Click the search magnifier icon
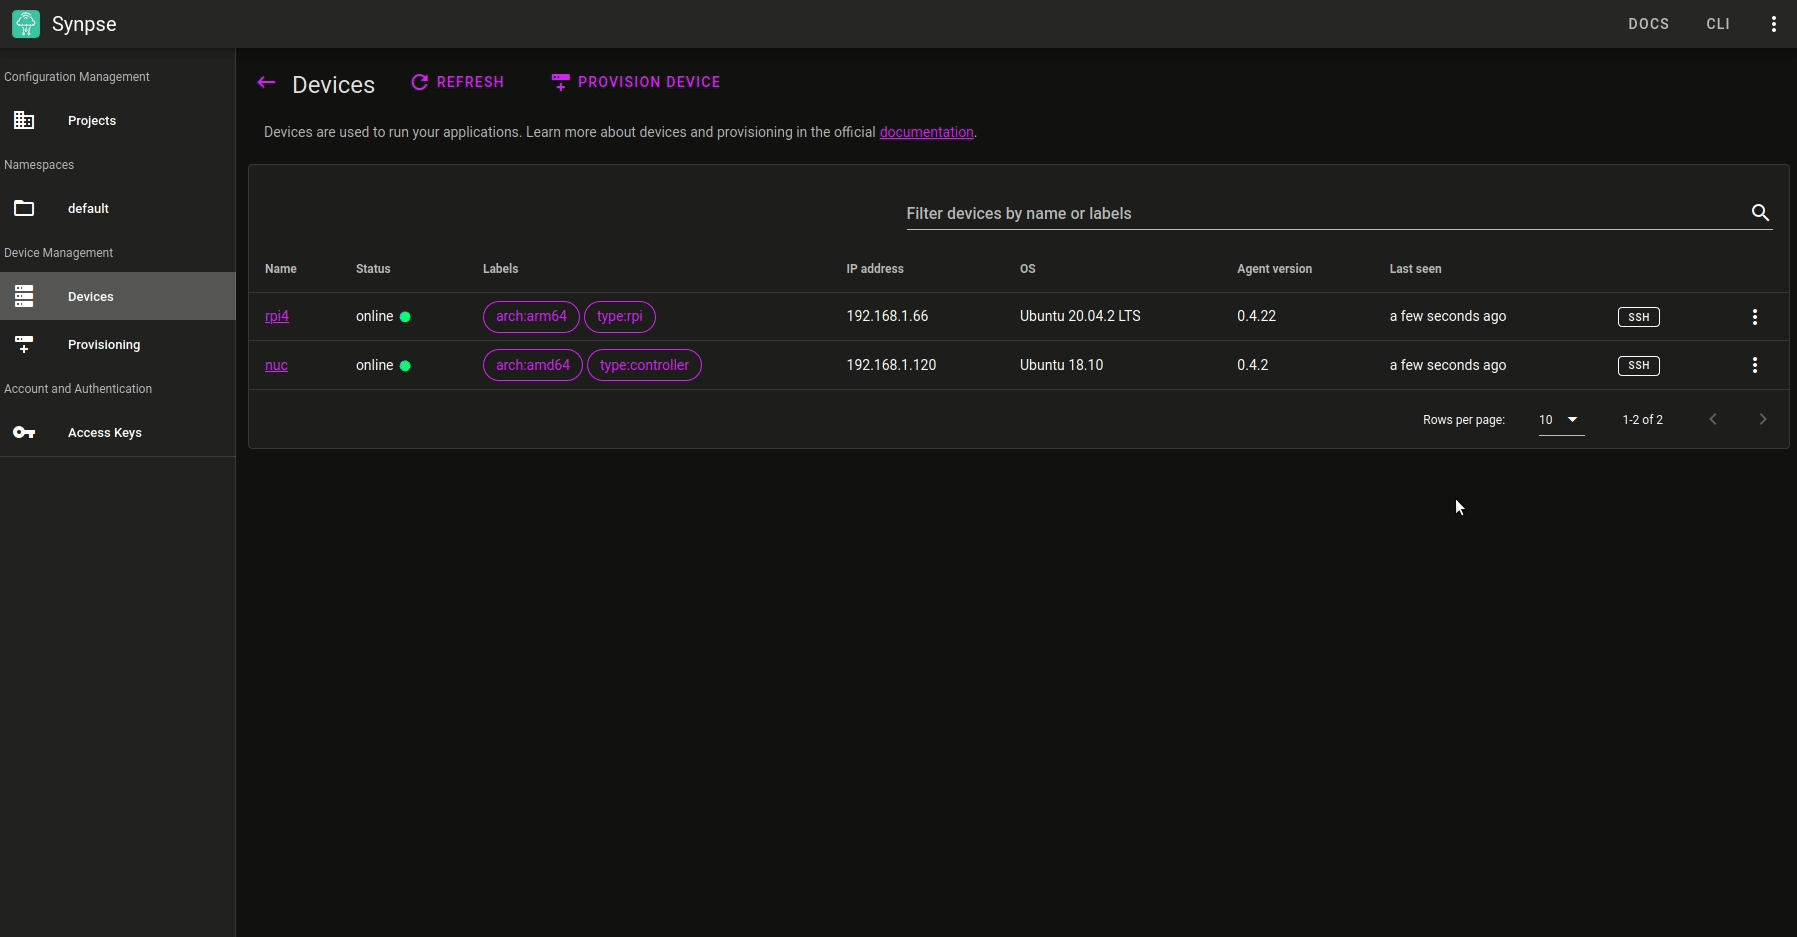The height and width of the screenshot is (937, 1797). pos(1760,213)
